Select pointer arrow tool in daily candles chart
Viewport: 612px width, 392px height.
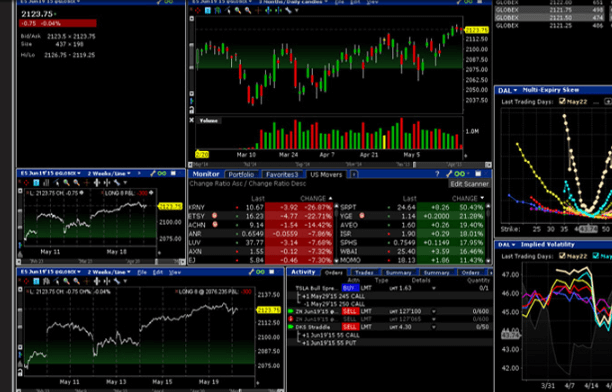(x=228, y=11)
